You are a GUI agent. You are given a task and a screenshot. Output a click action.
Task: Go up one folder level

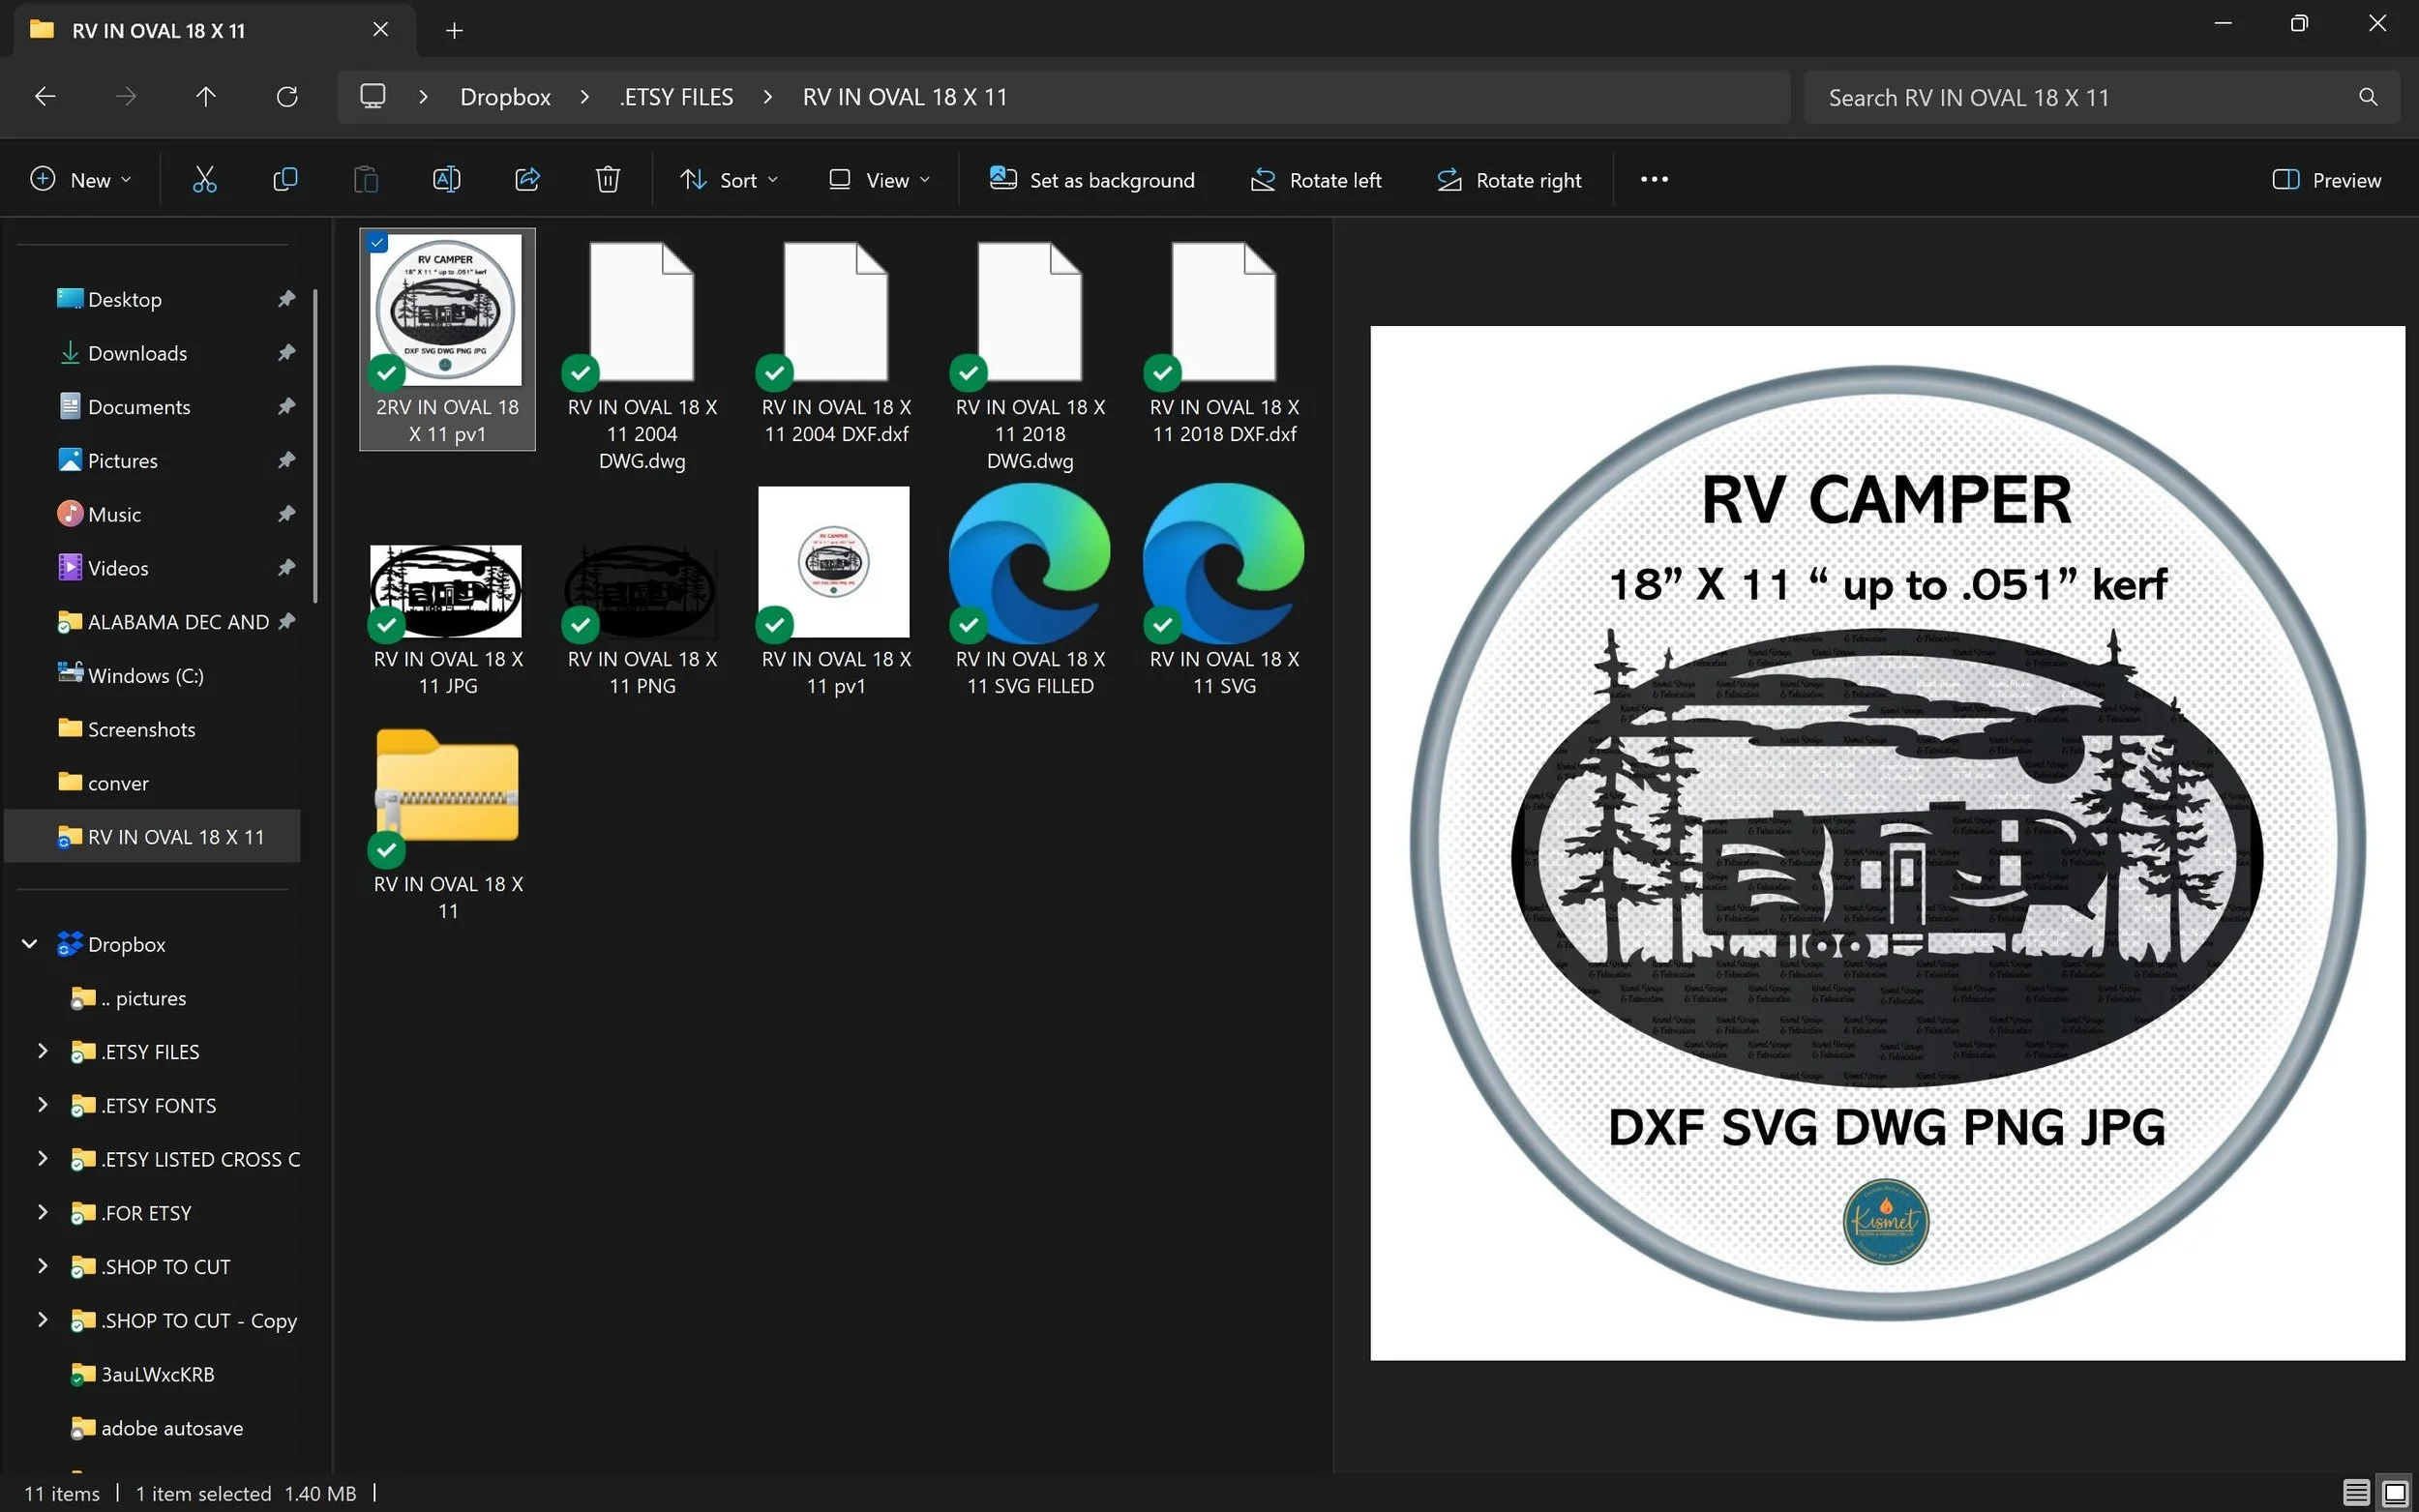coord(206,97)
